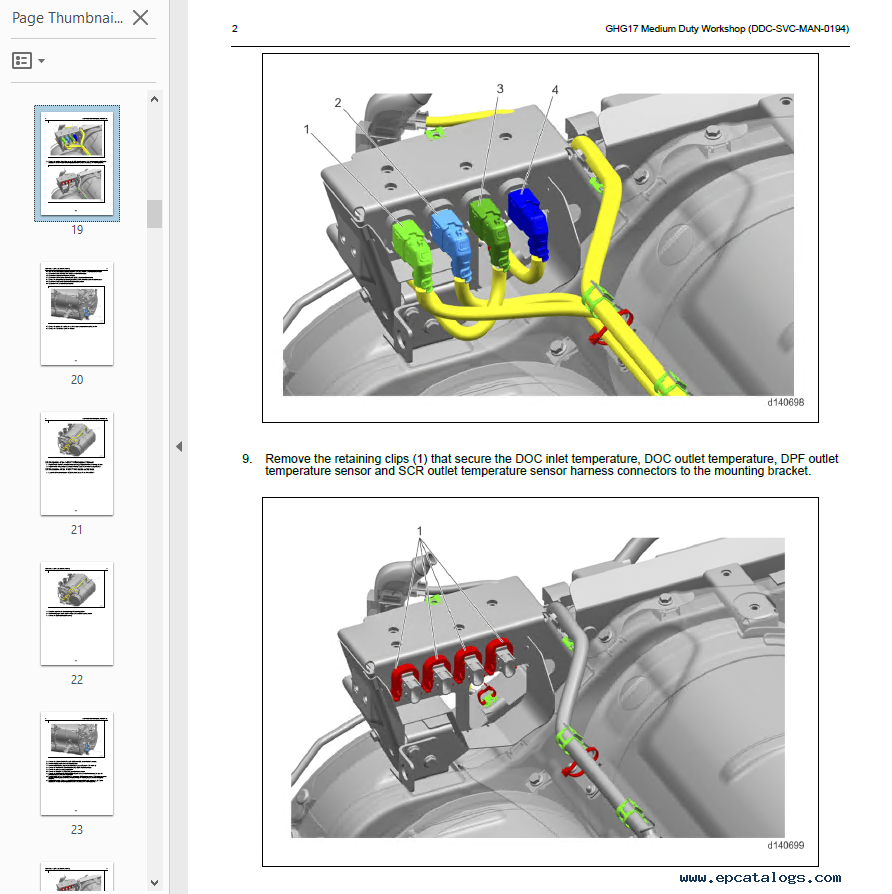Click the thumbnails scrollbar down arrow
892x894 pixels.
[x=154, y=882]
